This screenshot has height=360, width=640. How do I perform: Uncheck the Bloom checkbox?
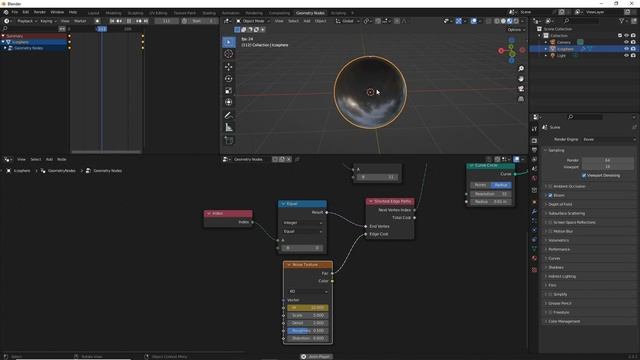(550, 195)
